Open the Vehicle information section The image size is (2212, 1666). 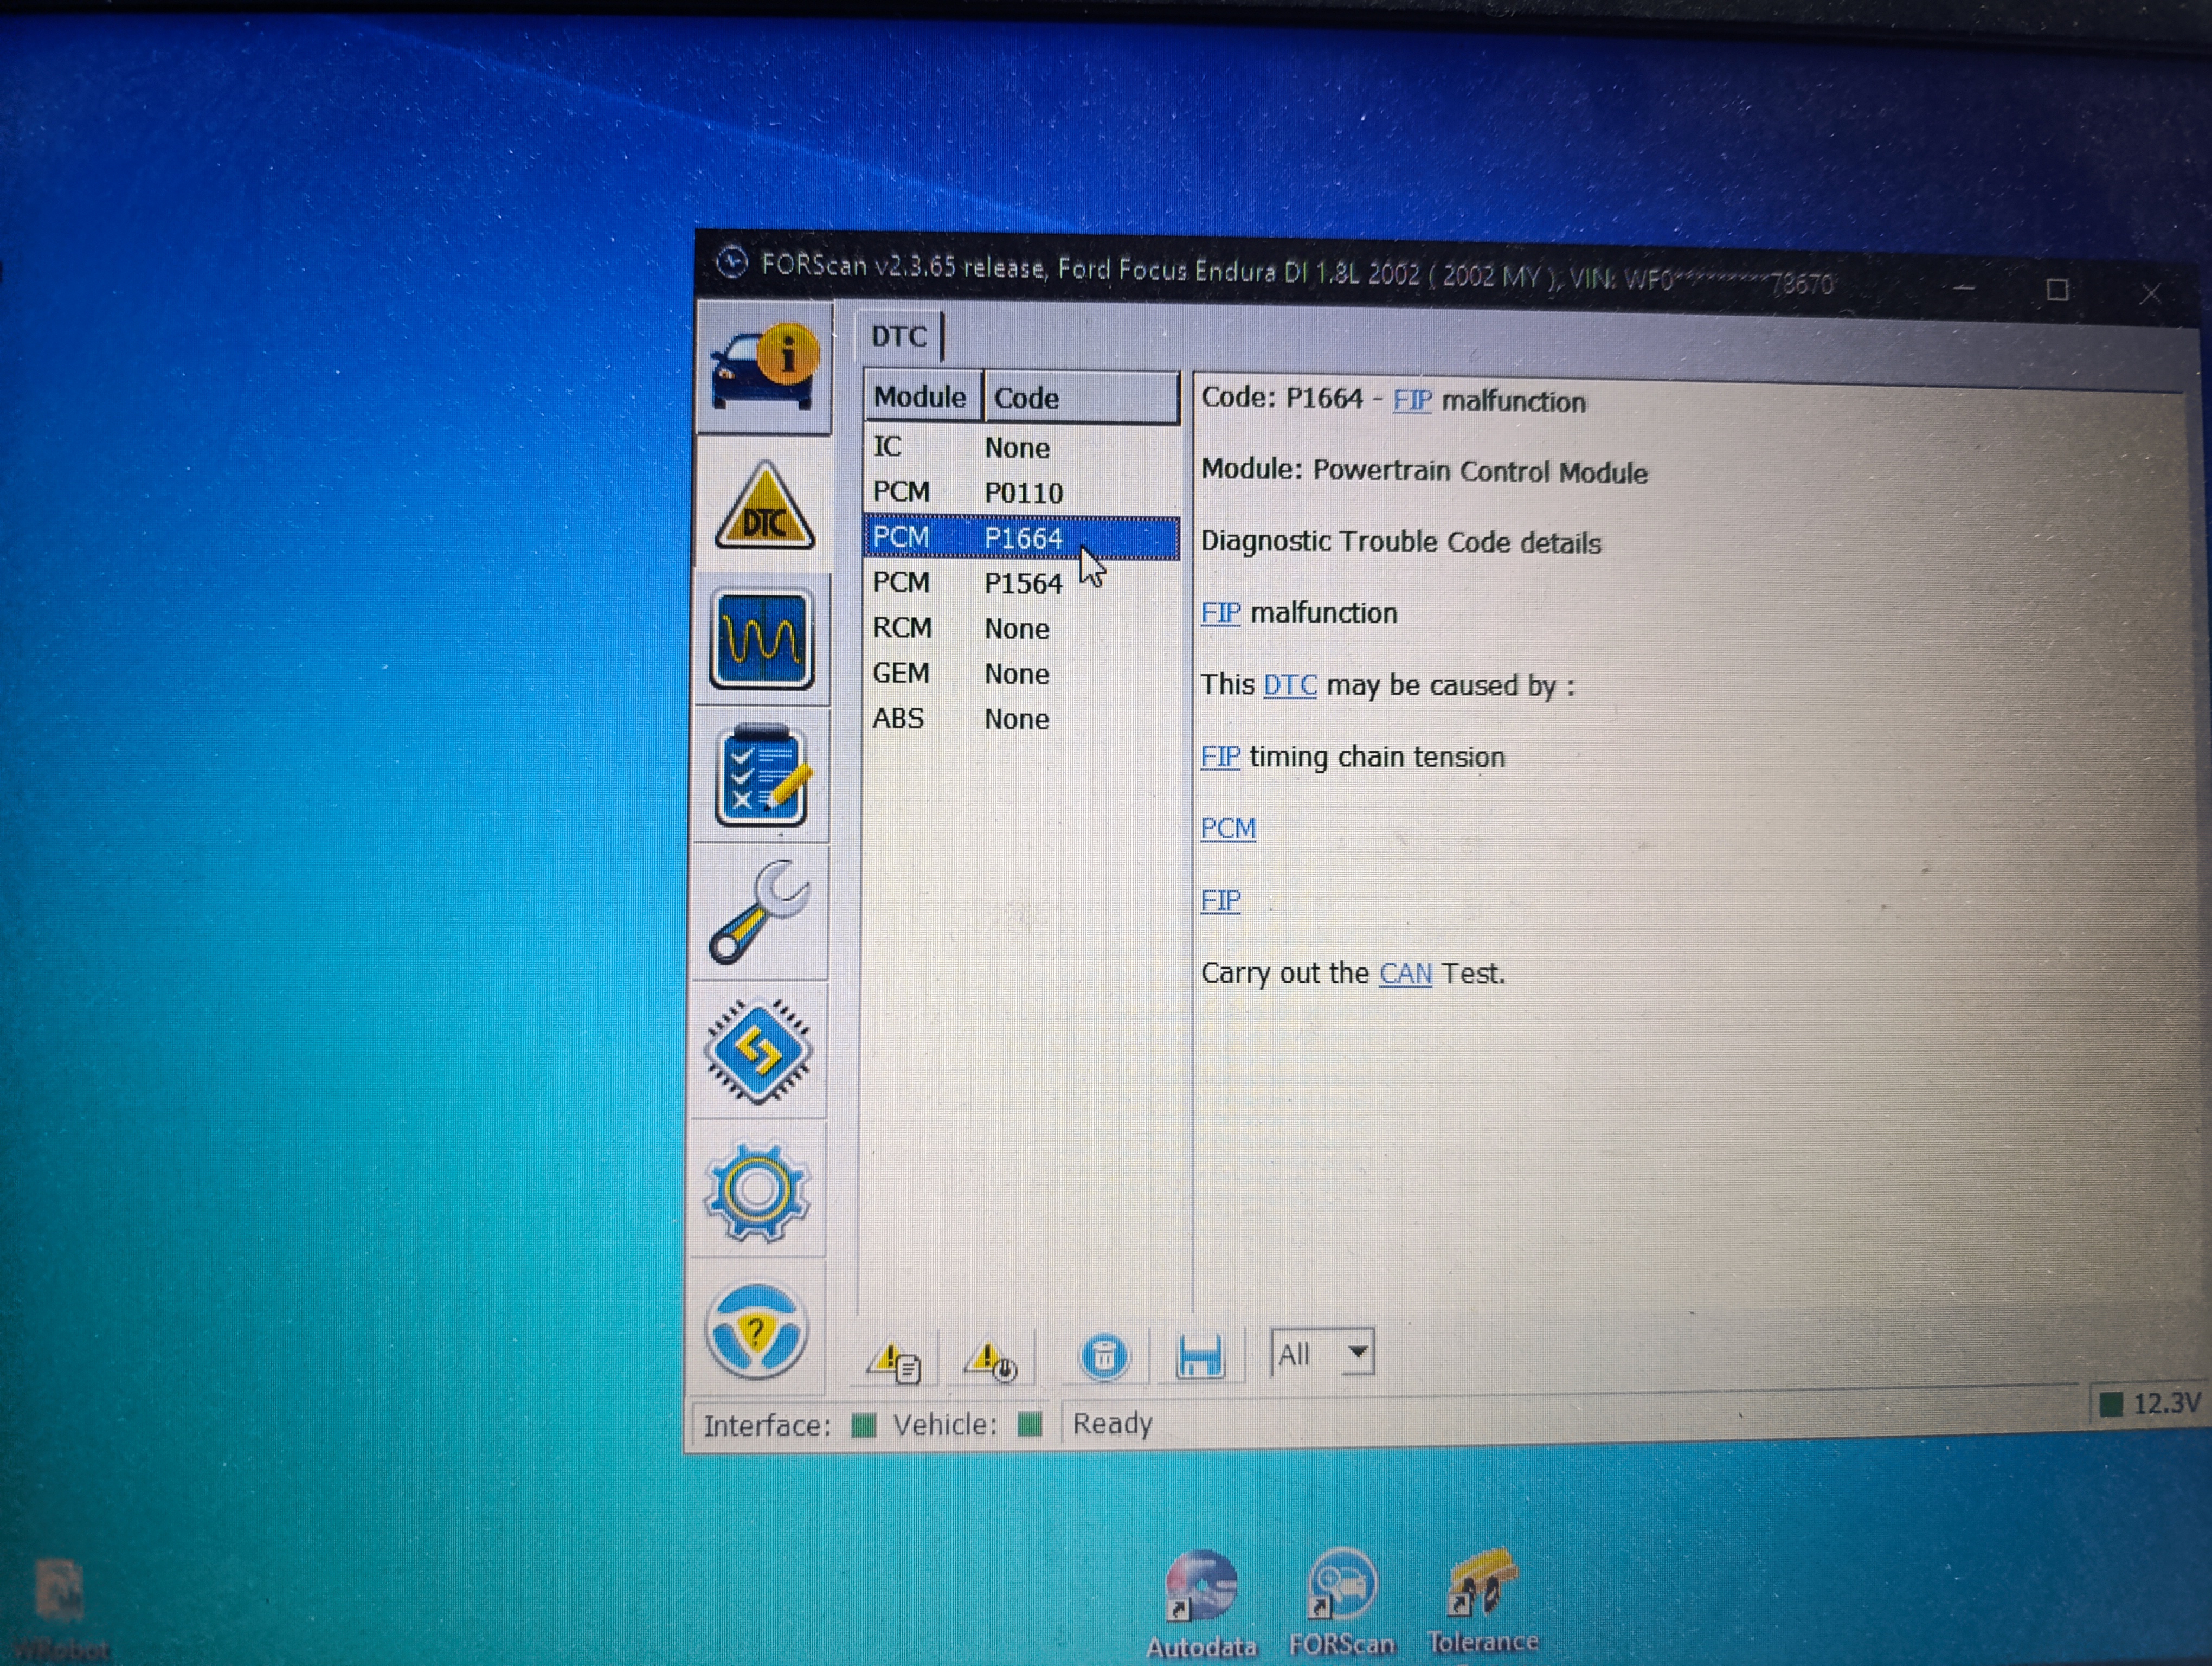point(765,368)
